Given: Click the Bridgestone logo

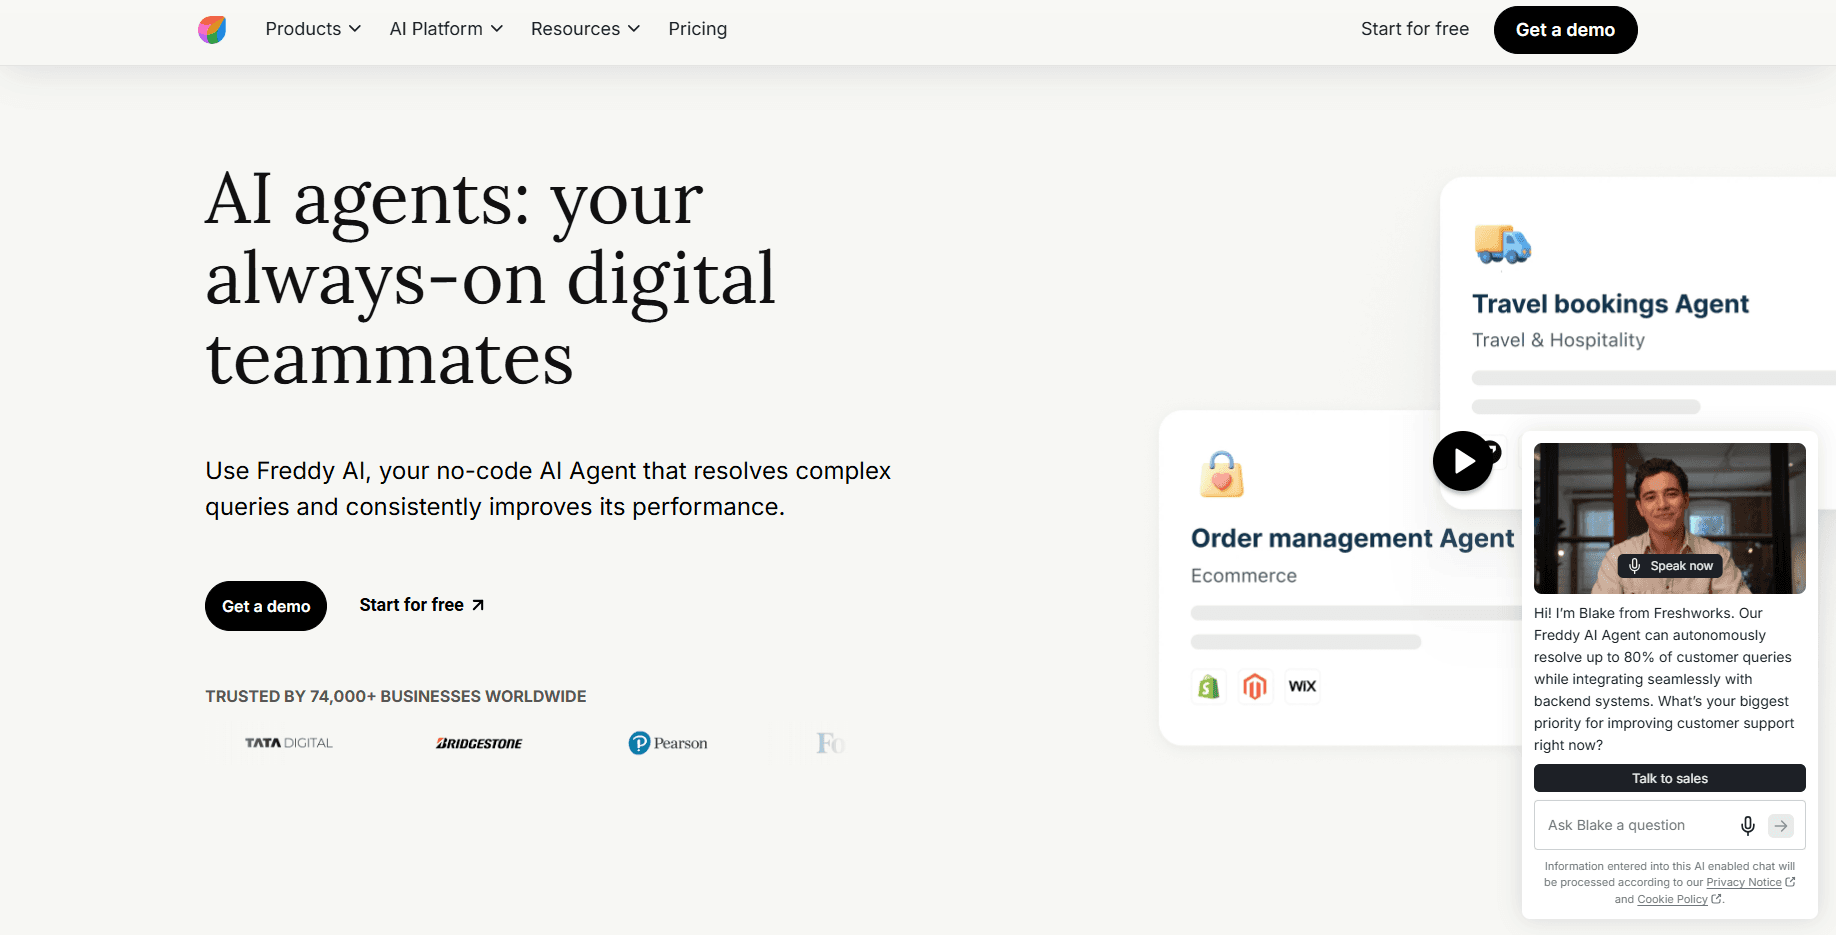Looking at the screenshot, I should [x=479, y=743].
